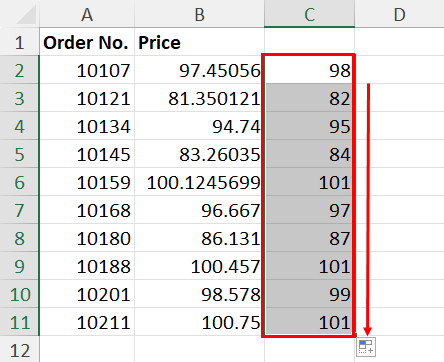Select cell containing 10201

tap(87, 294)
